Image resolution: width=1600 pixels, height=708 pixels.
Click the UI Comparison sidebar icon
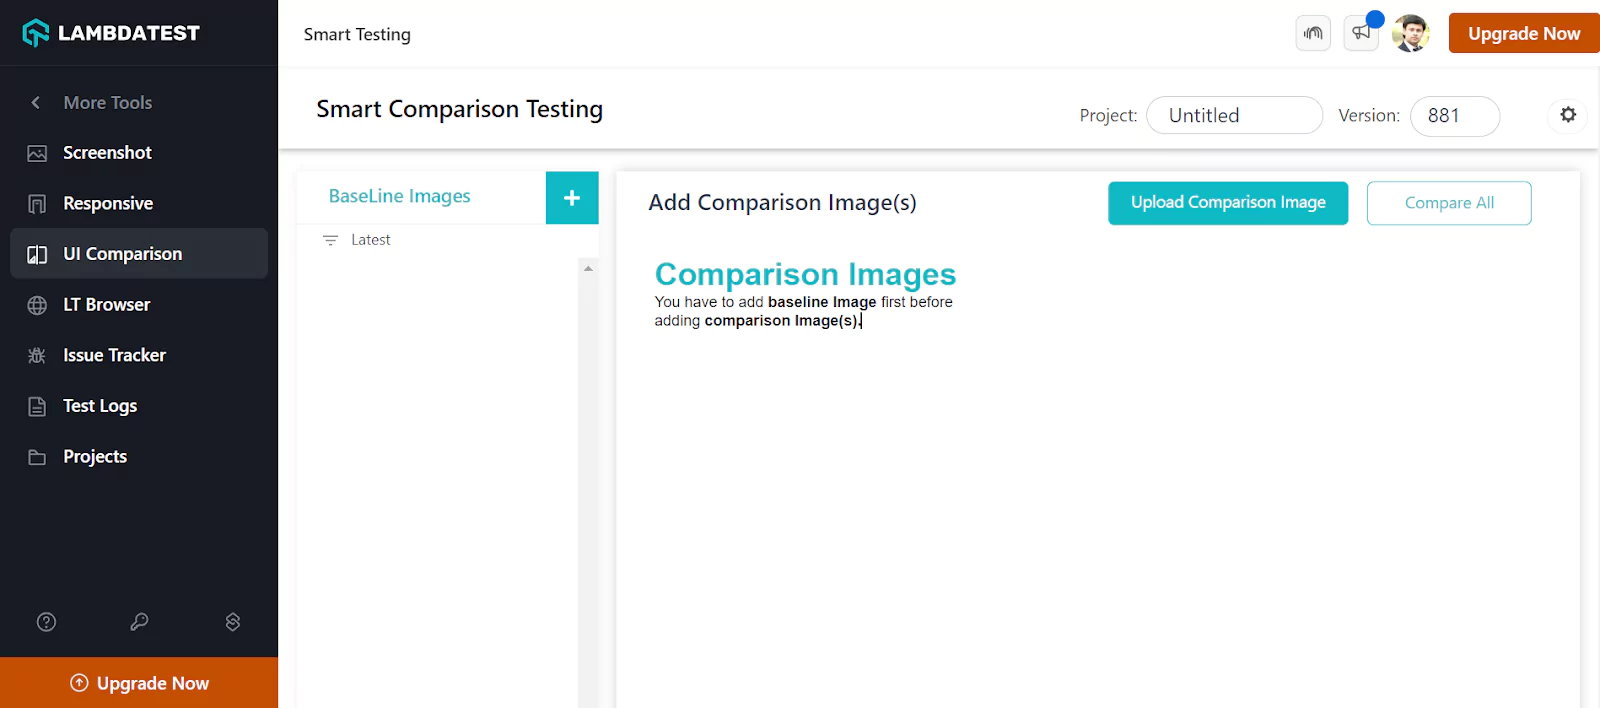click(37, 254)
